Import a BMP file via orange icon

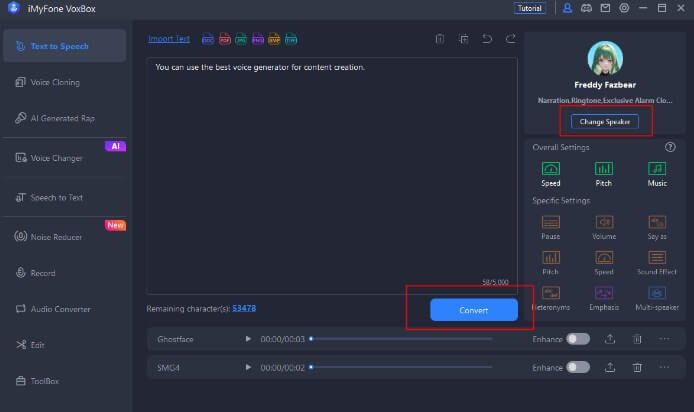pyautogui.click(x=274, y=39)
